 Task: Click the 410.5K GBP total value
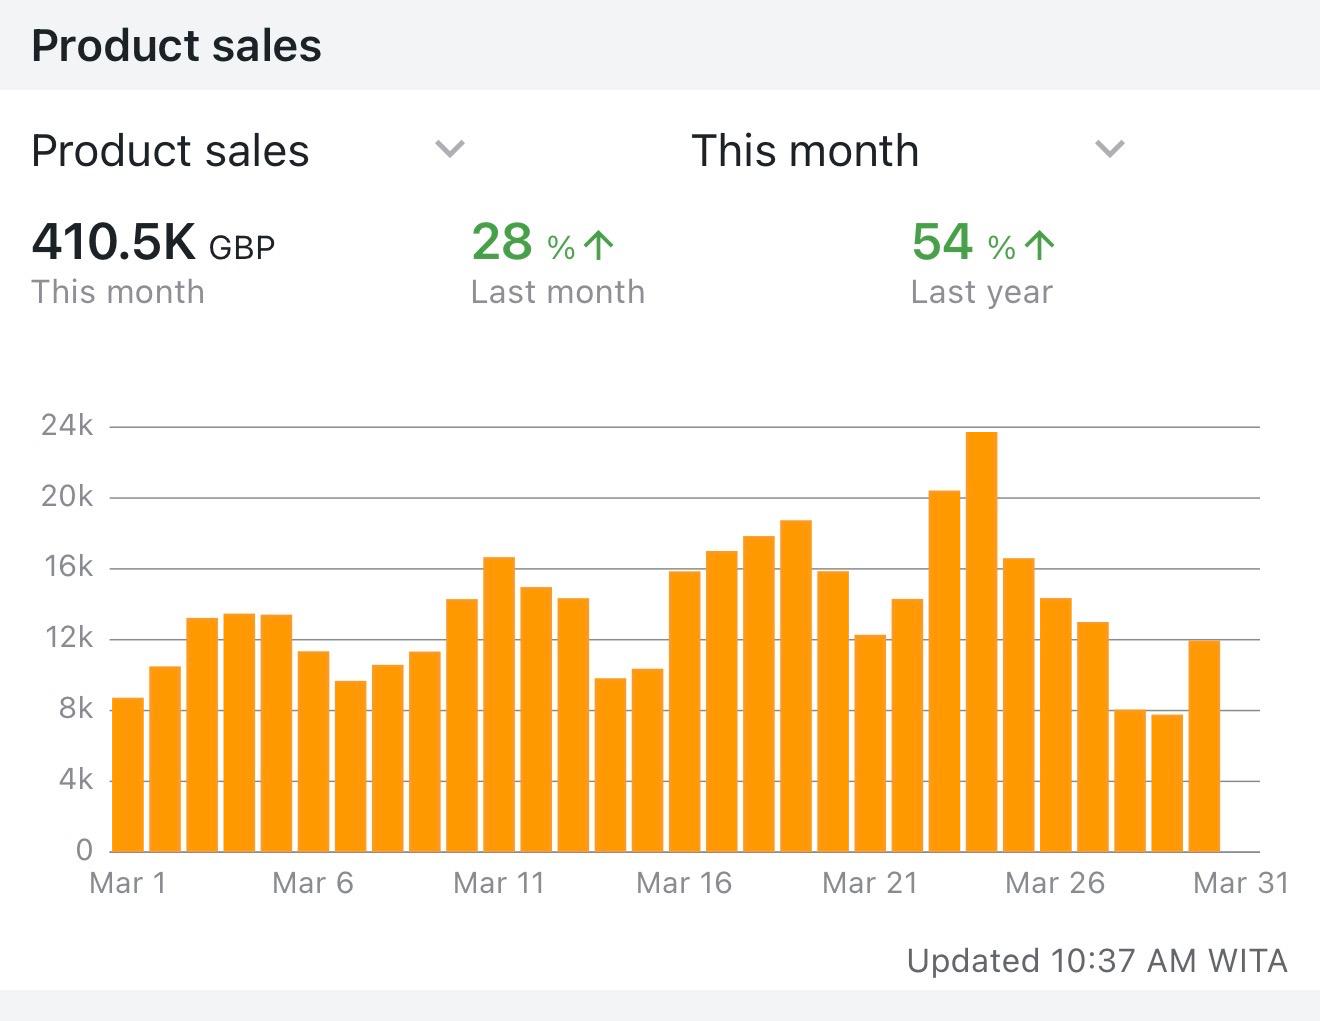pyautogui.click(x=153, y=242)
